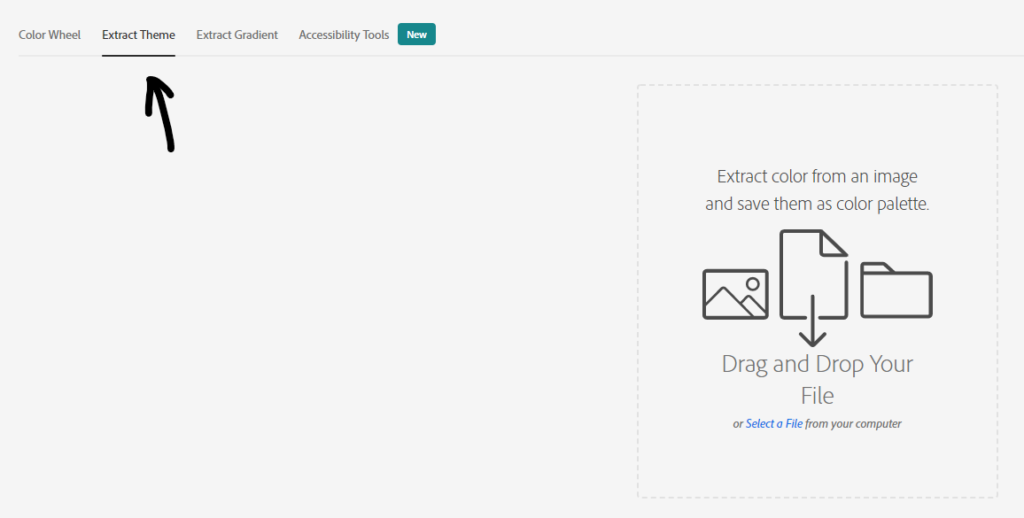The image size is (1024, 518).
Task: Click the 'Drag and Drop Your' heading text
Action: tap(817, 364)
